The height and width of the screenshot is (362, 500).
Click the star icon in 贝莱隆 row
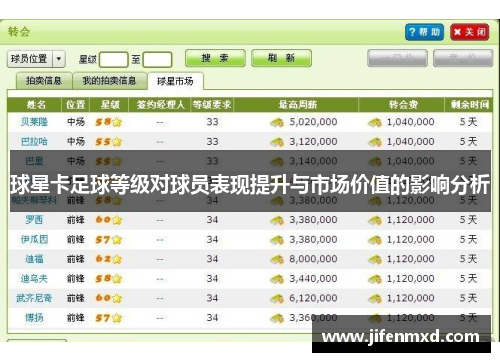pos(117,122)
